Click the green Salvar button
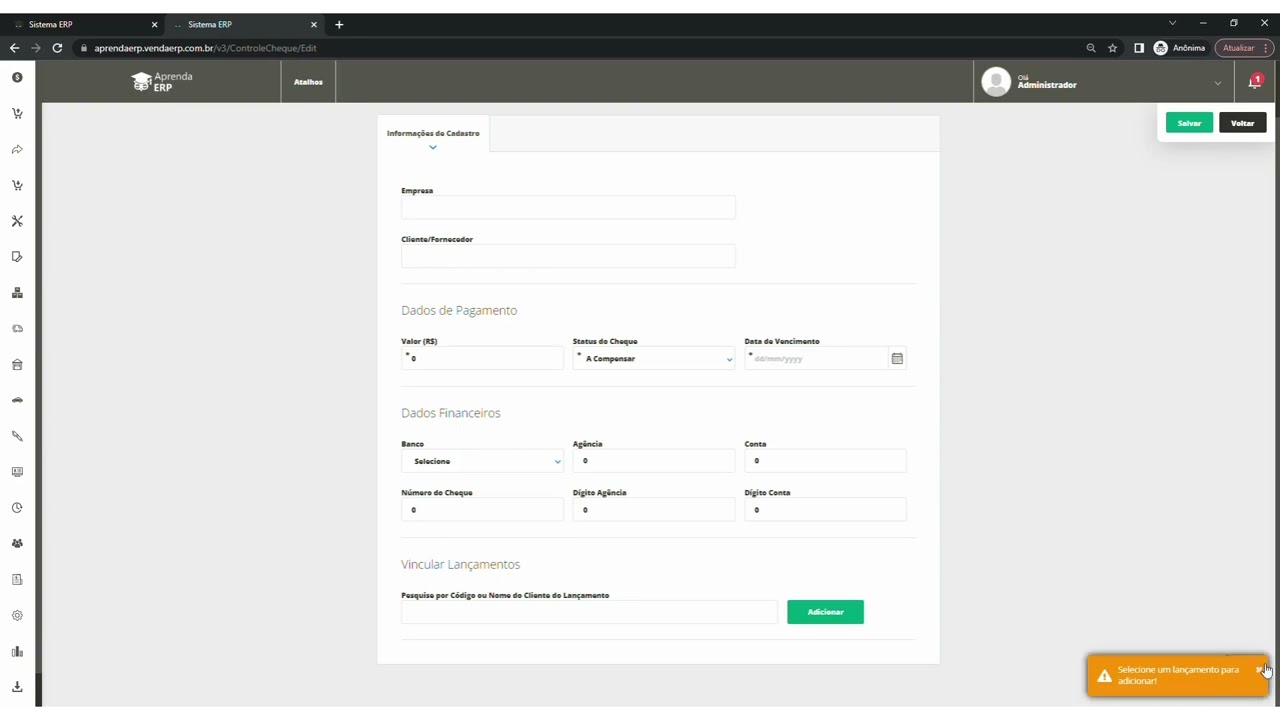The width and height of the screenshot is (1280, 720). click(x=1189, y=123)
